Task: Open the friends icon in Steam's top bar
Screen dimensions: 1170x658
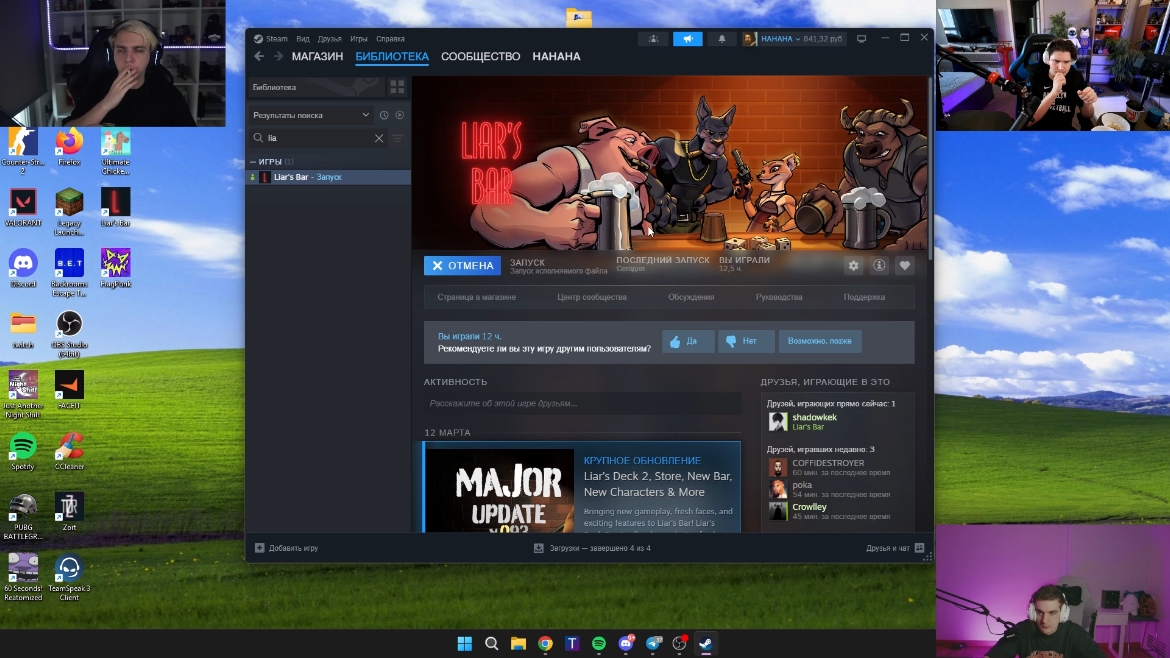Action: point(653,39)
